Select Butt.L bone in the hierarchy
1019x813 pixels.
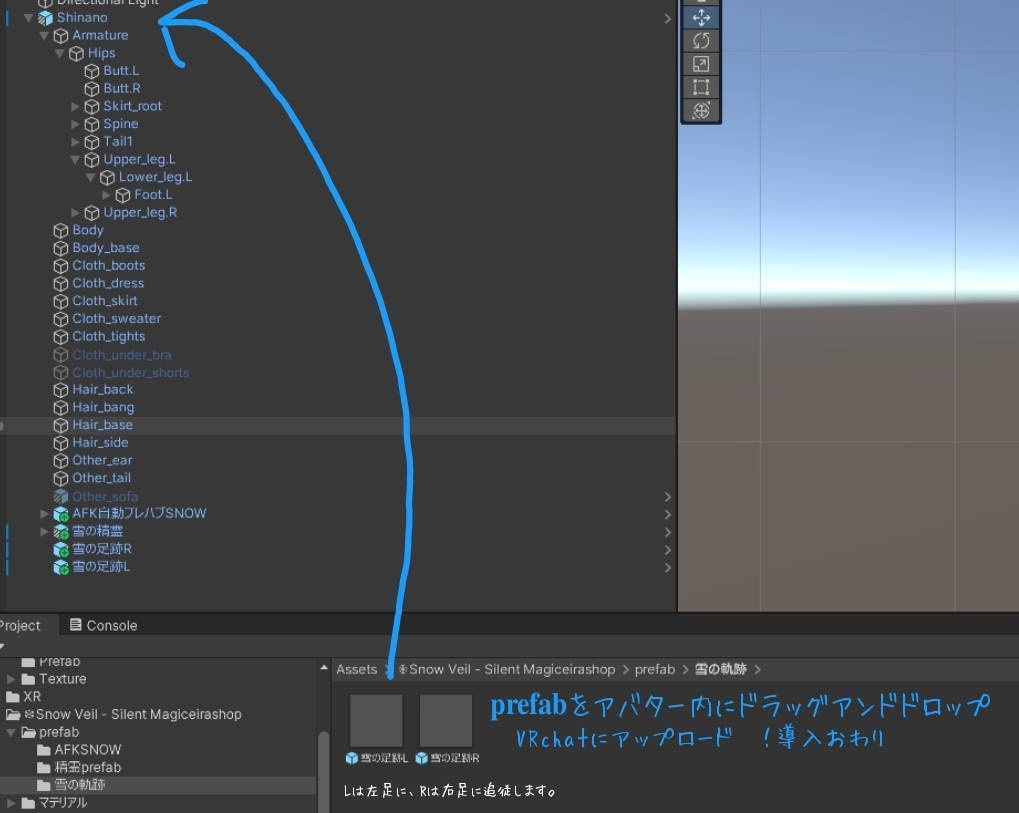121,71
